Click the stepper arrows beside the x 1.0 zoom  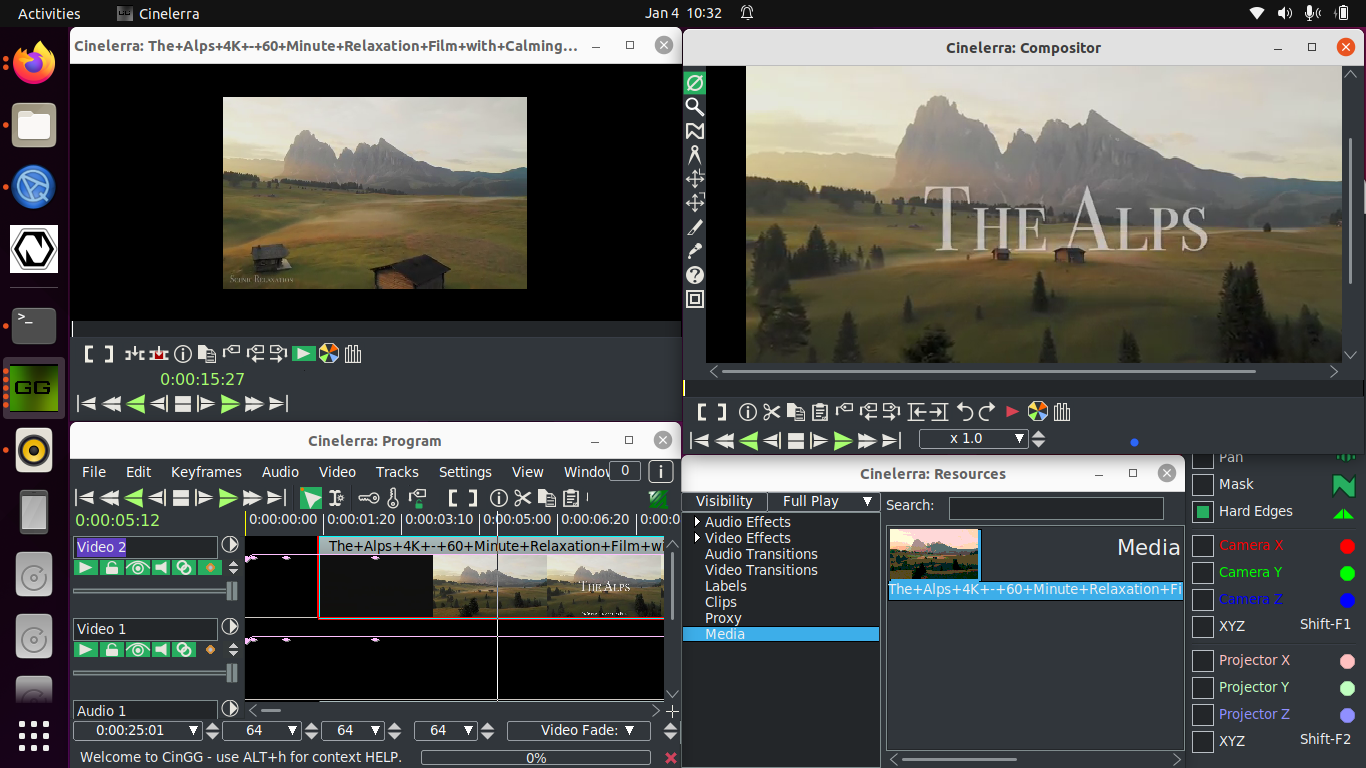tap(1039, 439)
